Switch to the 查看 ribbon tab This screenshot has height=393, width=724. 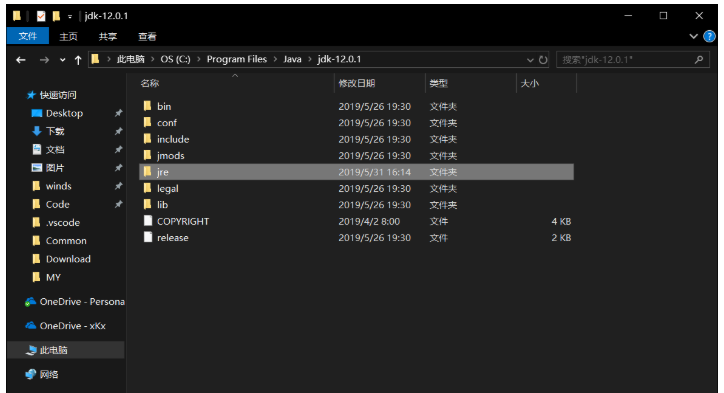pos(147,36)
